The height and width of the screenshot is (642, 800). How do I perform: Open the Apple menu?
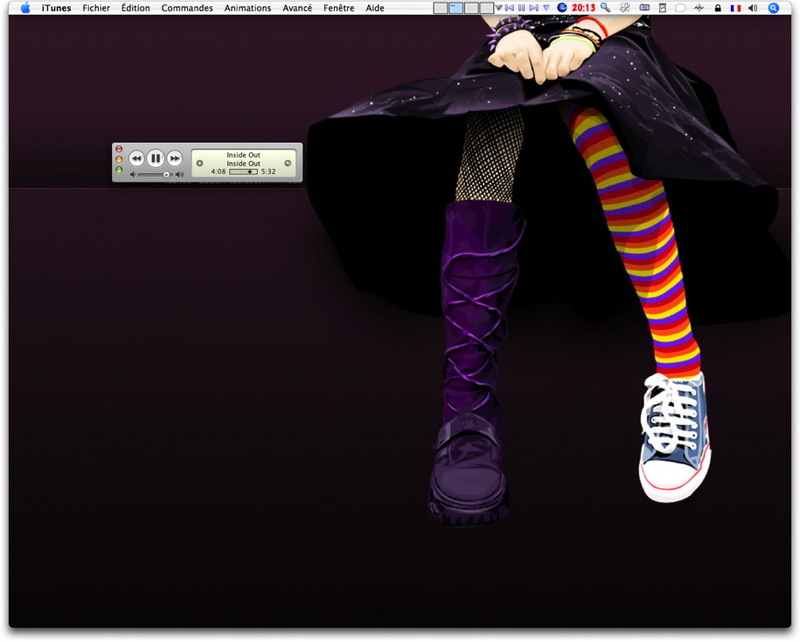pyautogui.click(x=25, y=8)
